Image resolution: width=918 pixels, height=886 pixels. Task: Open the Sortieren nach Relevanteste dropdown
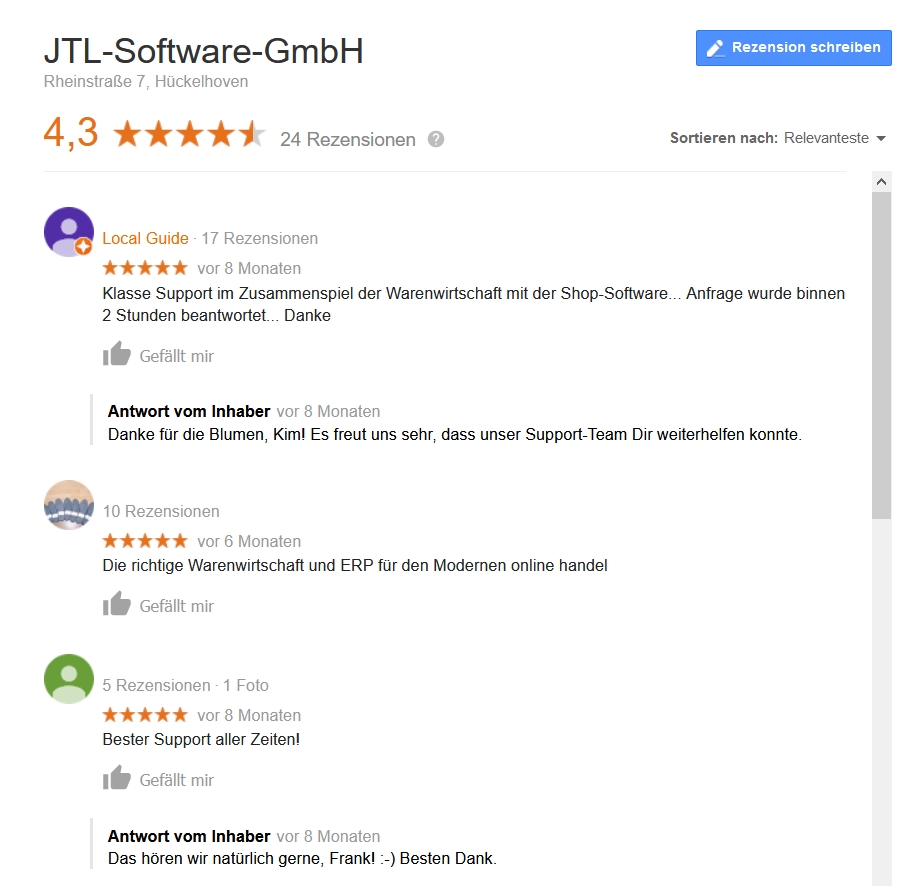[x=778, y=138]
